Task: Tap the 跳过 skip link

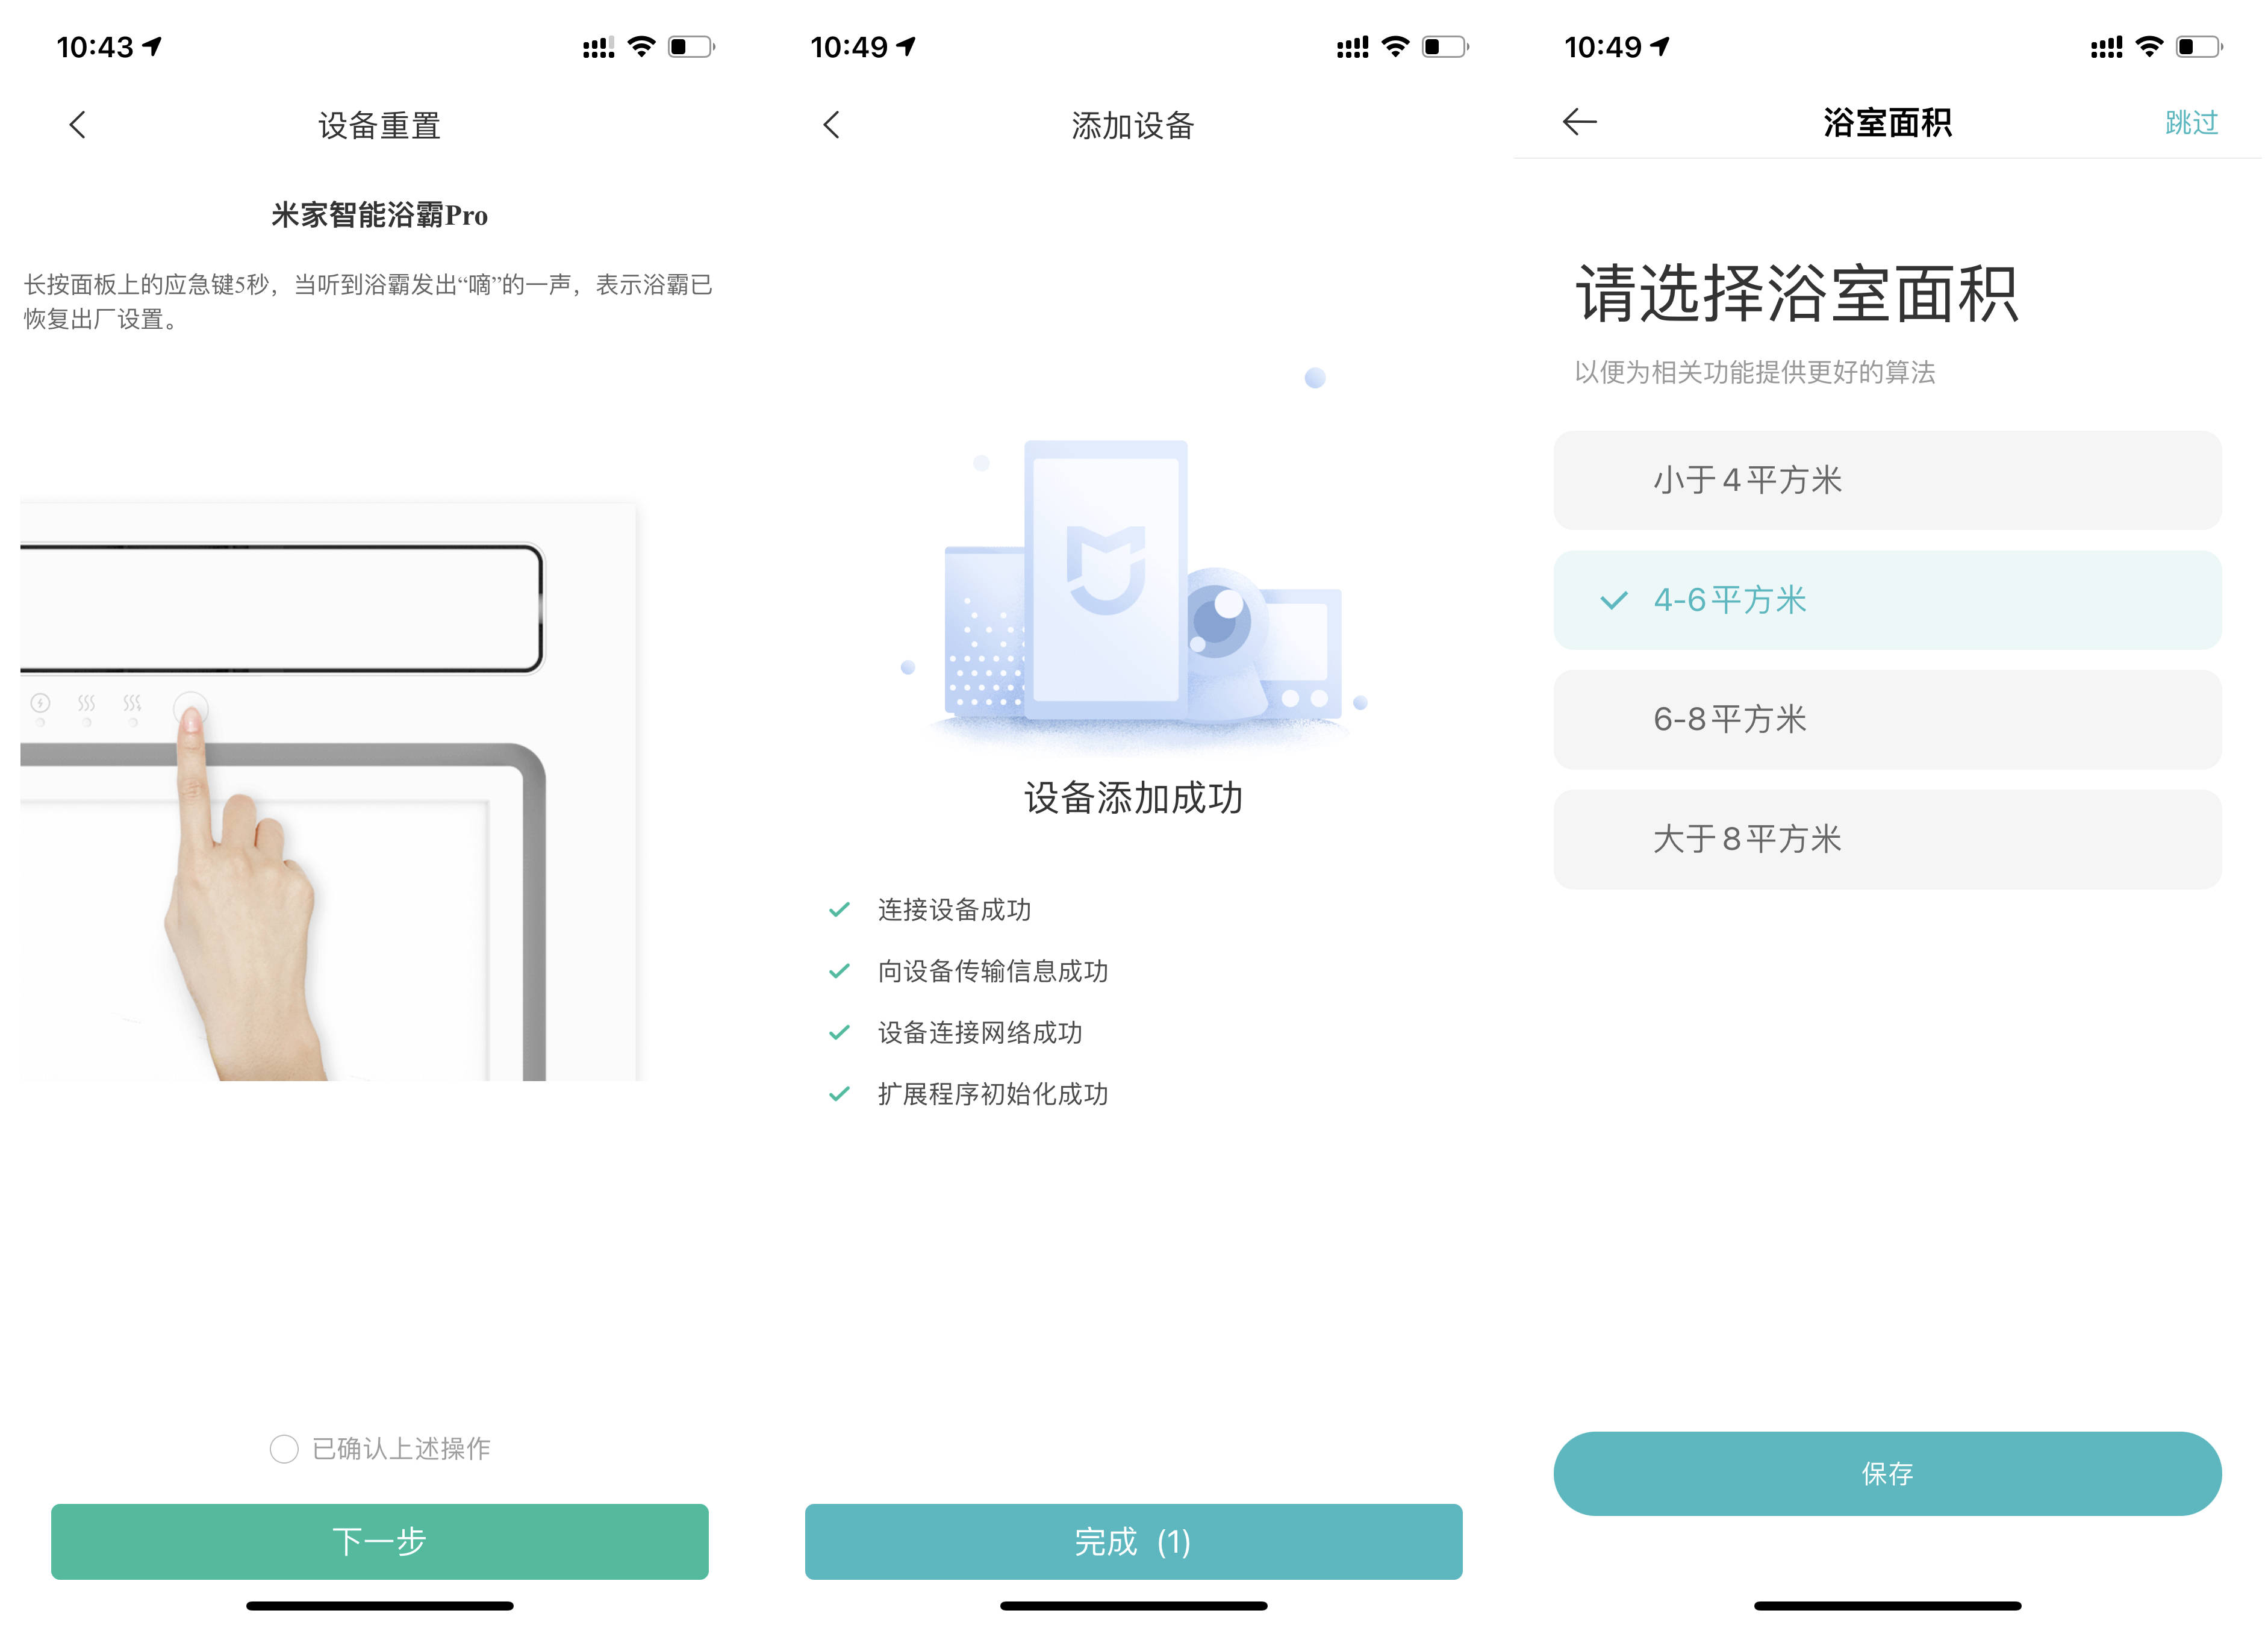Action: click(2191, 122)
